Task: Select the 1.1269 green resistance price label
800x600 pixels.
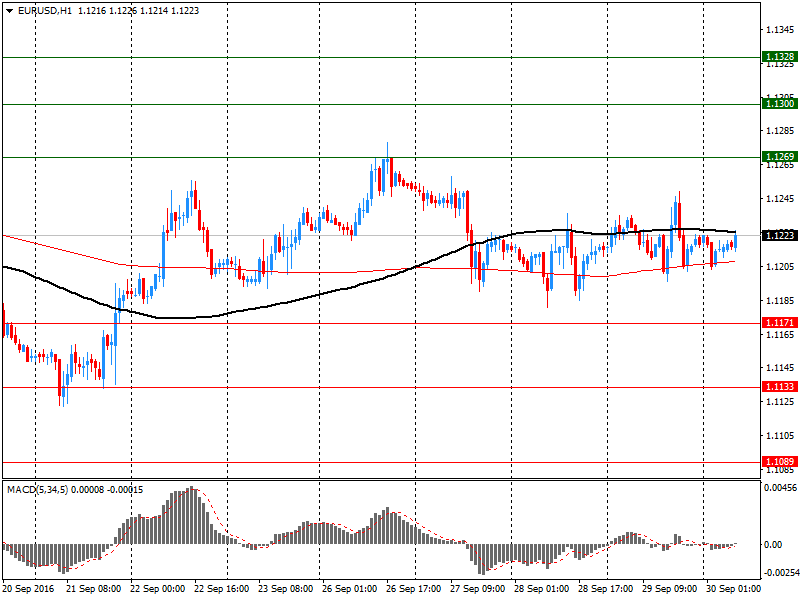Action: 780,157
